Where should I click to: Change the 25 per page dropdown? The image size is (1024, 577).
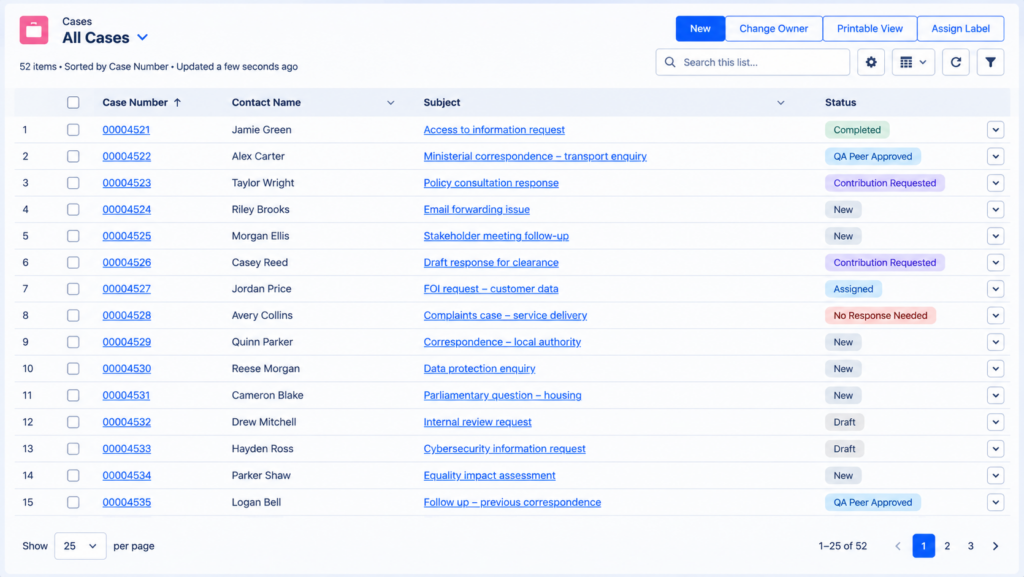80,546
